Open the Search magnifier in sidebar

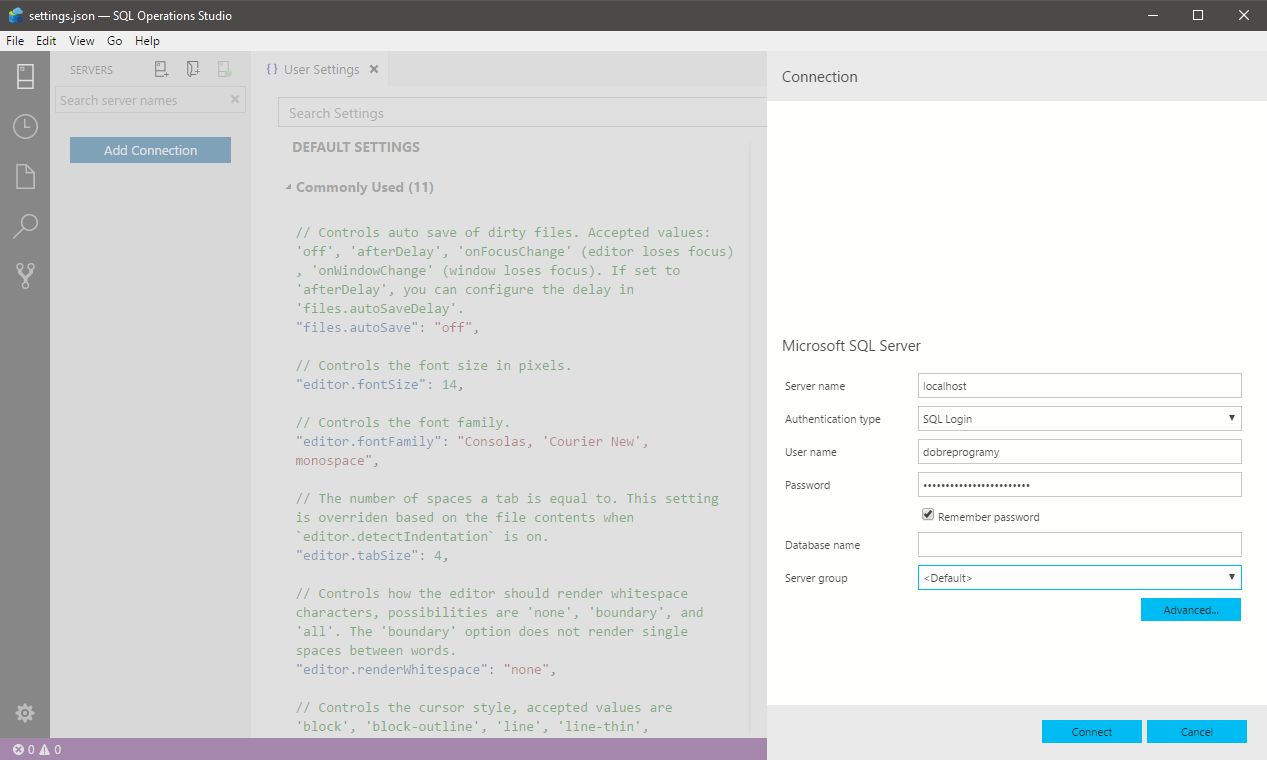click(x=25, y=226)
